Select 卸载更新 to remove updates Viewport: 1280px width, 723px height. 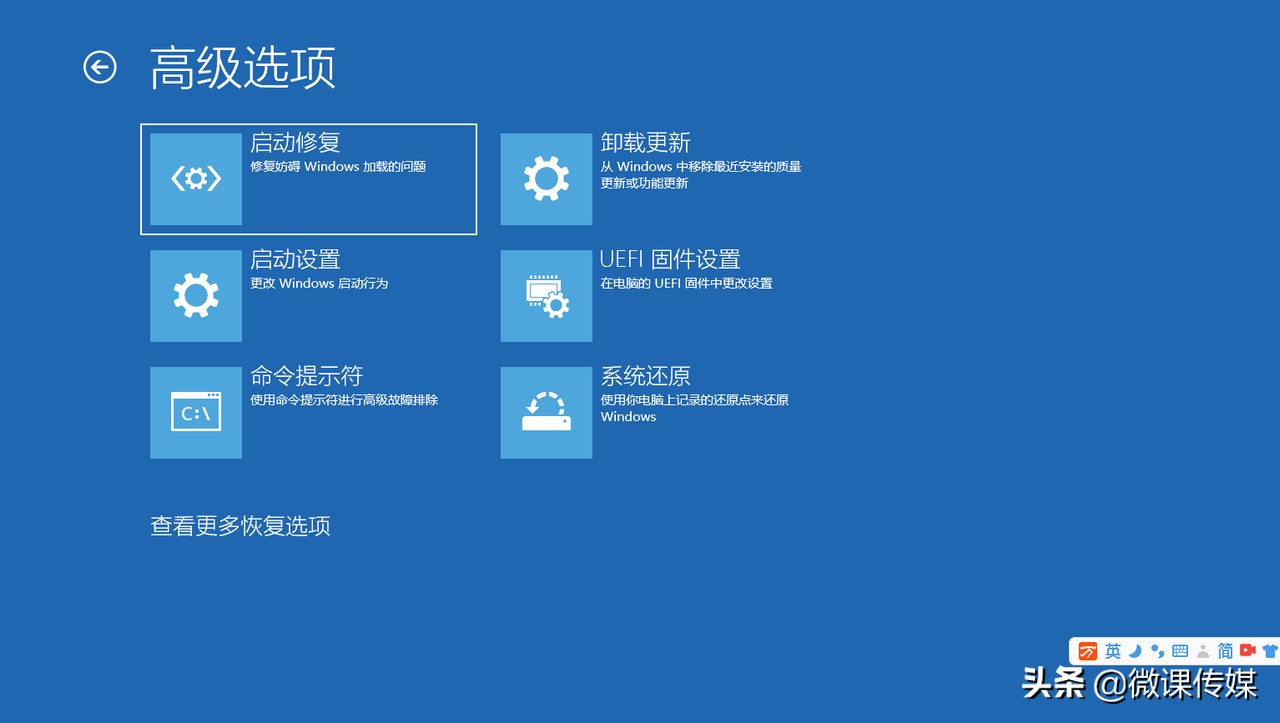(660, 178)
